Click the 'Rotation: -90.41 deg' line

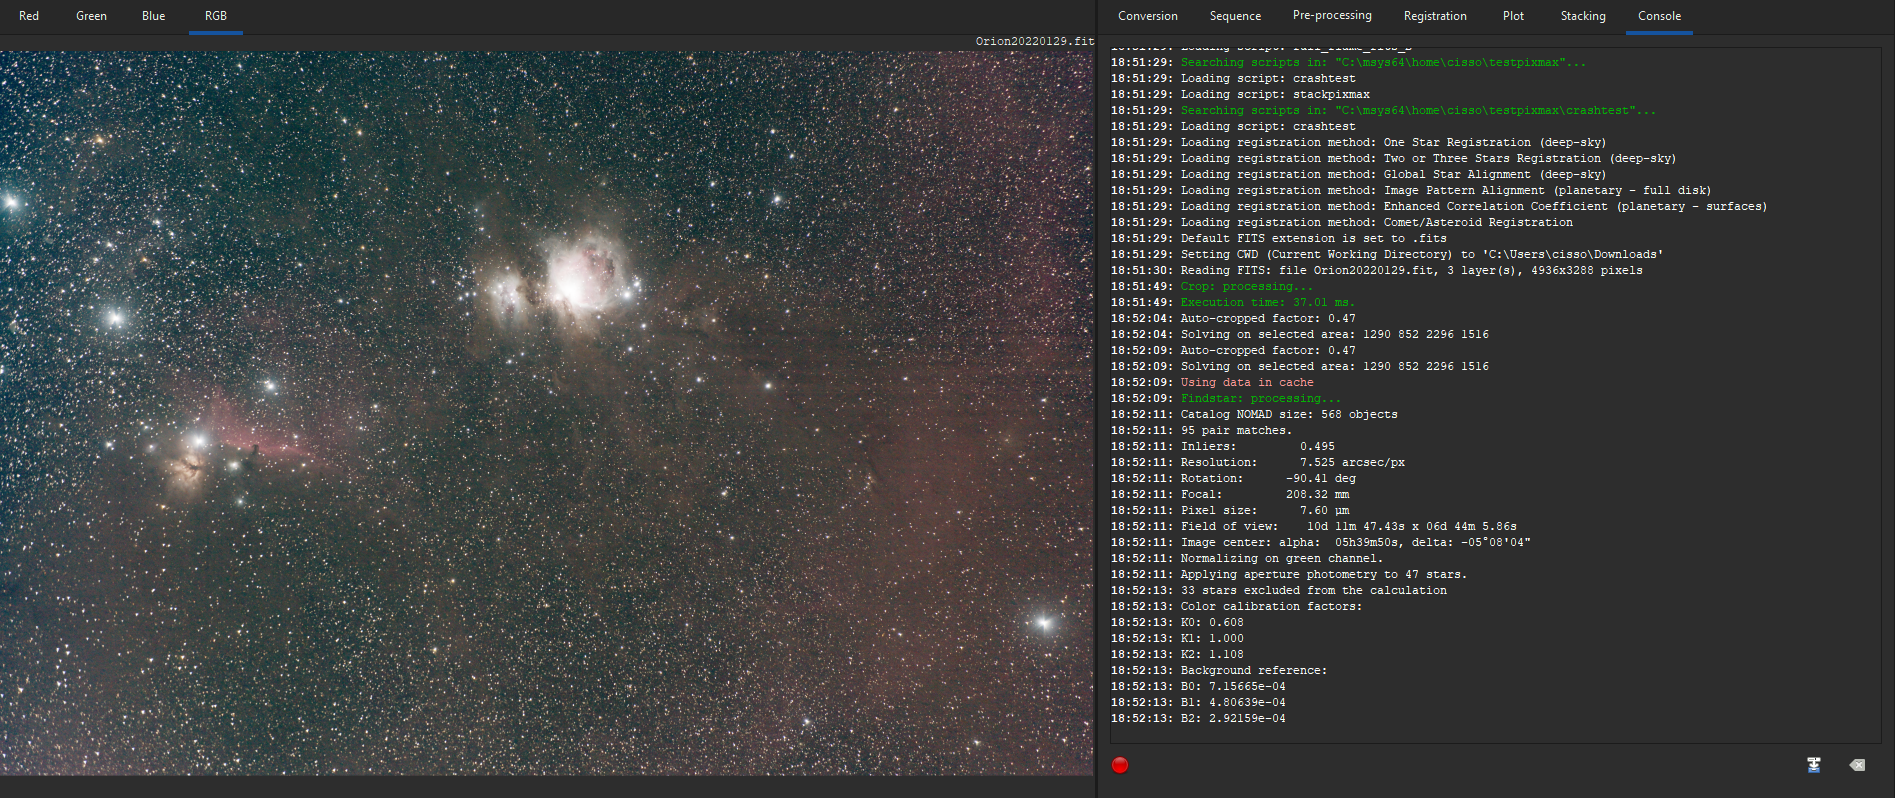pos(1233,479)
